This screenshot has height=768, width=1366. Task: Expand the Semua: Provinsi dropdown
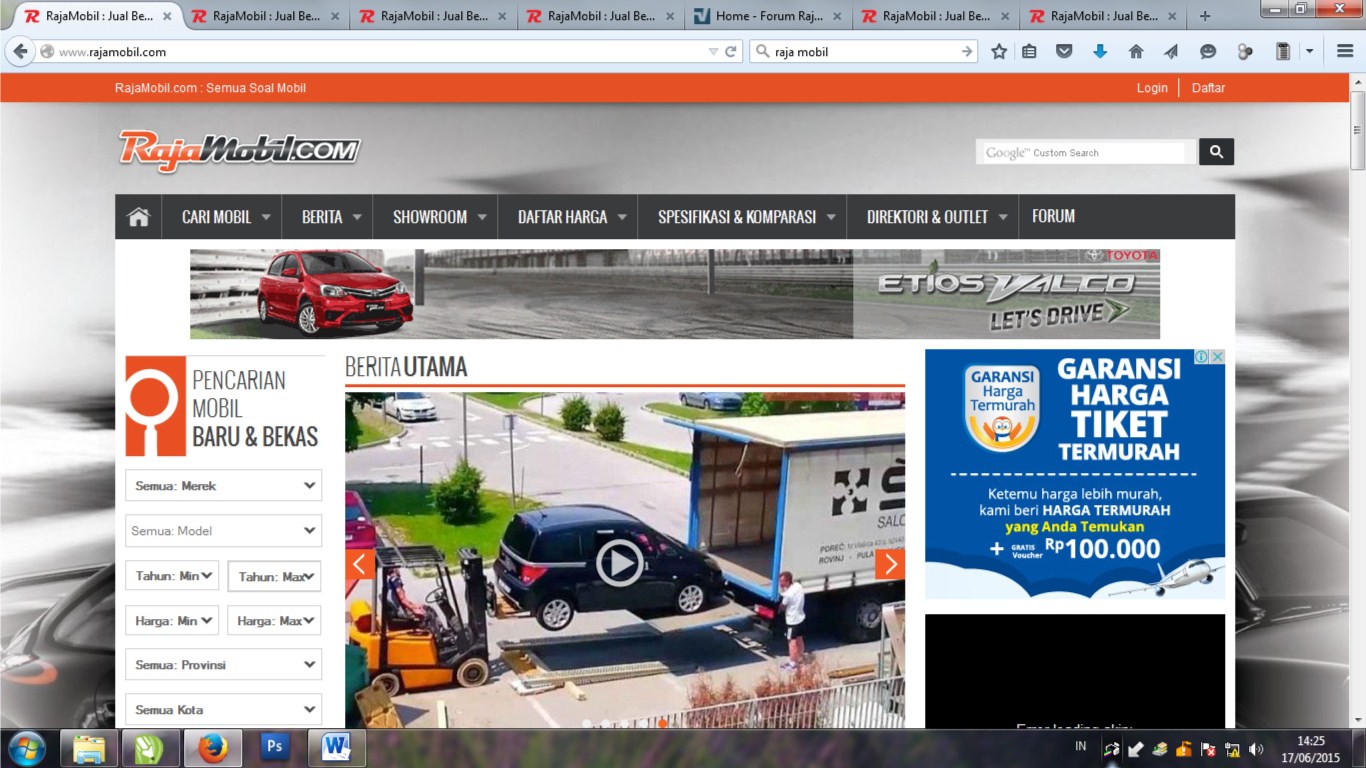coord(224,665)
